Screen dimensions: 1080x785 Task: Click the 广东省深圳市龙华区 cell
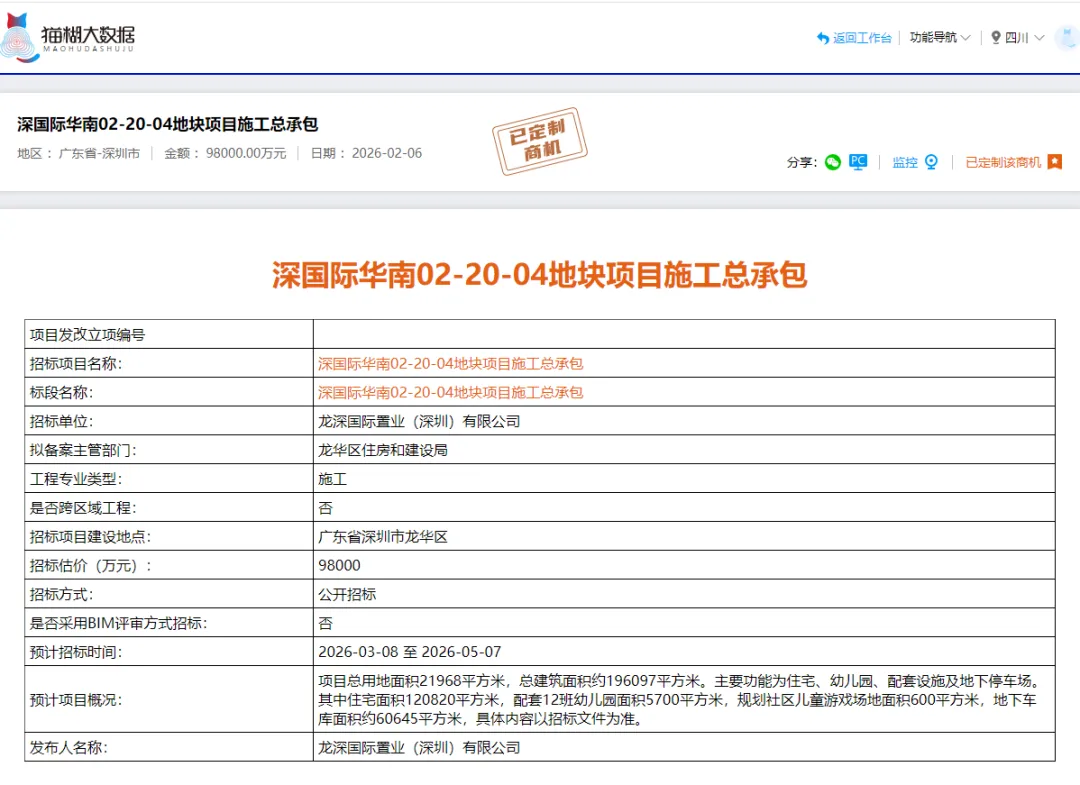coord(684,536)
